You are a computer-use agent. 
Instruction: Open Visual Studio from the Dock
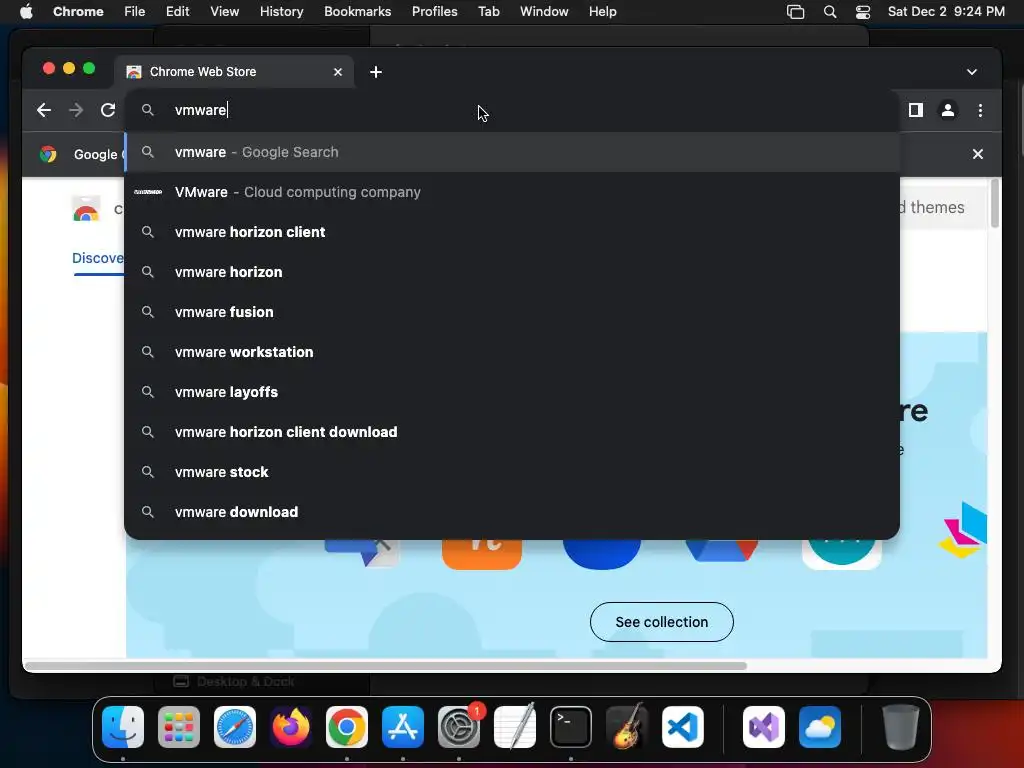763,727
